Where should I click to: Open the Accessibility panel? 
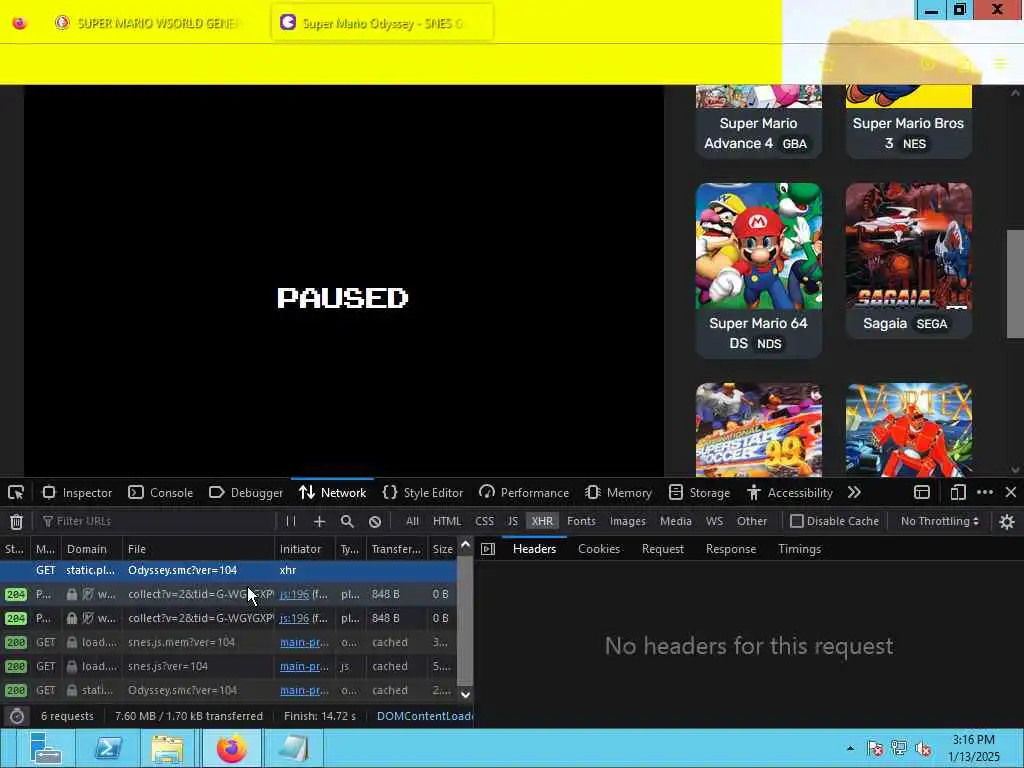click(x=790, y=492)
